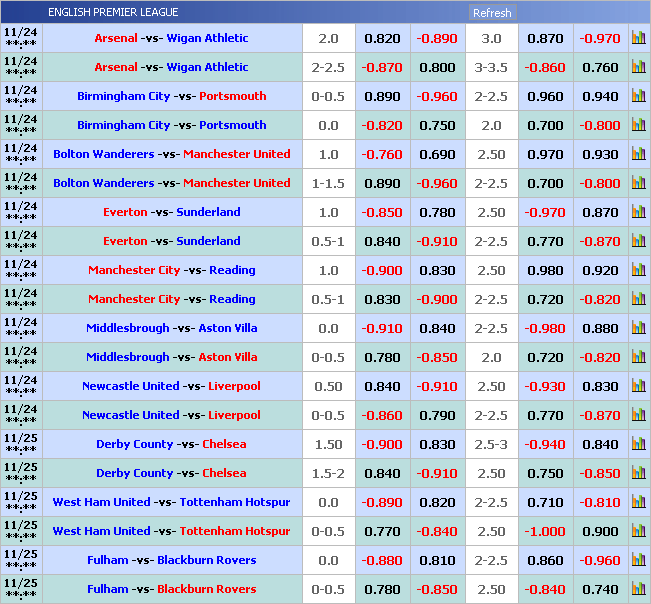Image resolution: width=651 pixels, height=604 pixels.
Task: Open chart icon for Arsenal row with 2.0 handicap
Action: (638, 38)
